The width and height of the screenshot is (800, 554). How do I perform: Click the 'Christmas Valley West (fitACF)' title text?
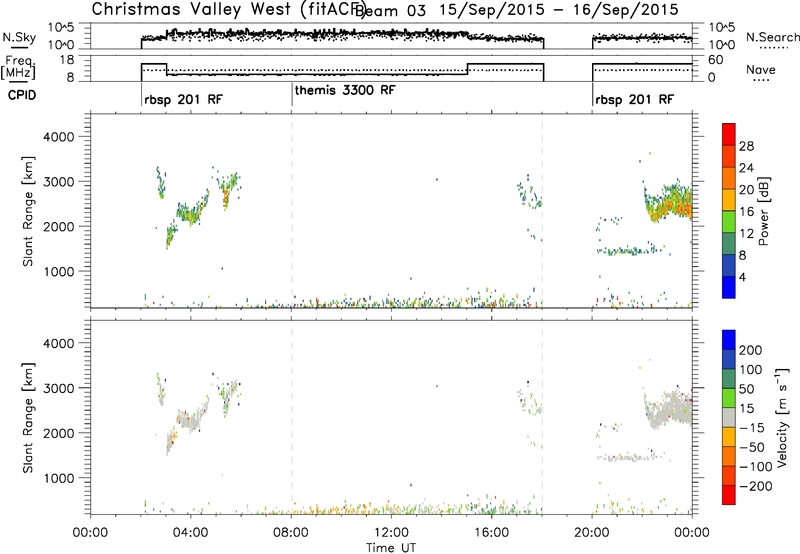click(229, 9)
